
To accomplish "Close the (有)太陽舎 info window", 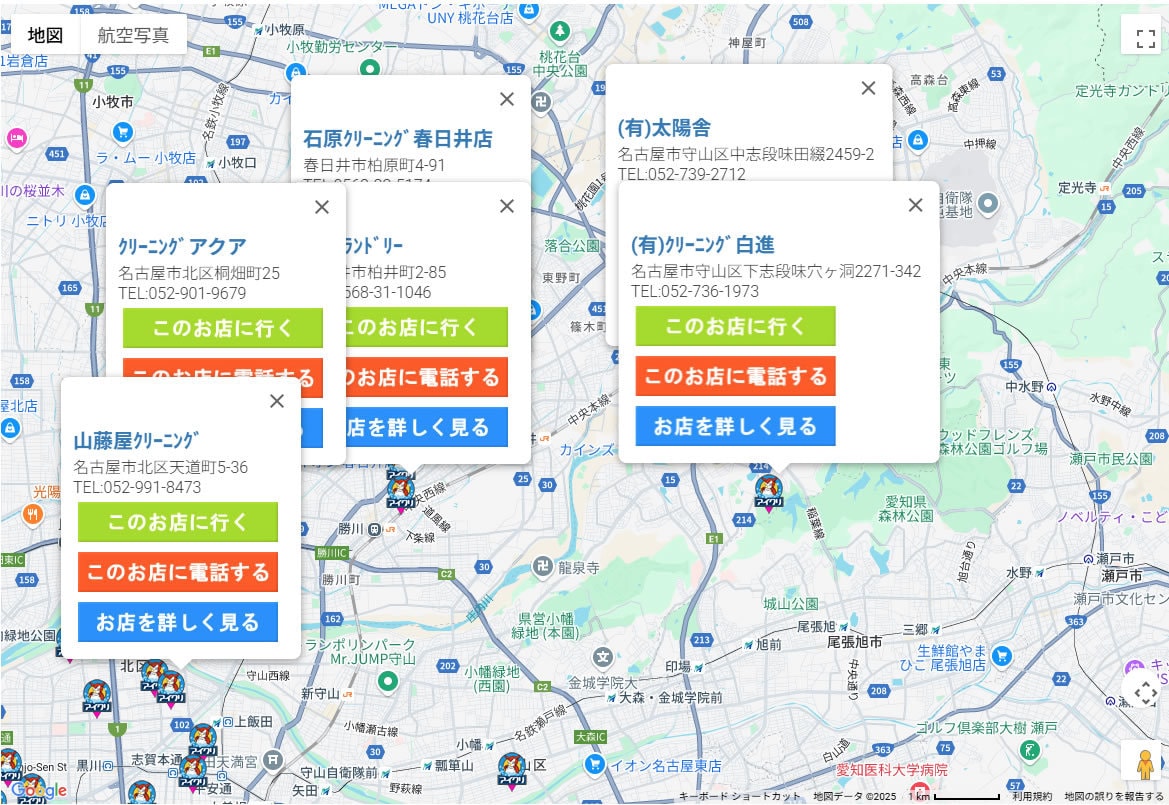I will pos(869,88).
